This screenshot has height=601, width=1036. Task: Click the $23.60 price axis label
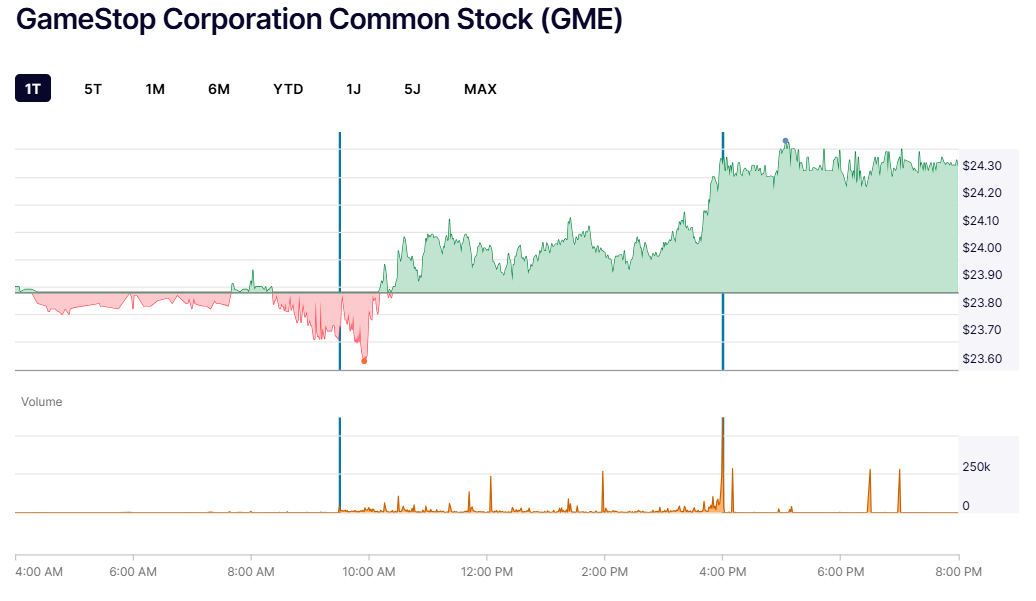(981, 358)
